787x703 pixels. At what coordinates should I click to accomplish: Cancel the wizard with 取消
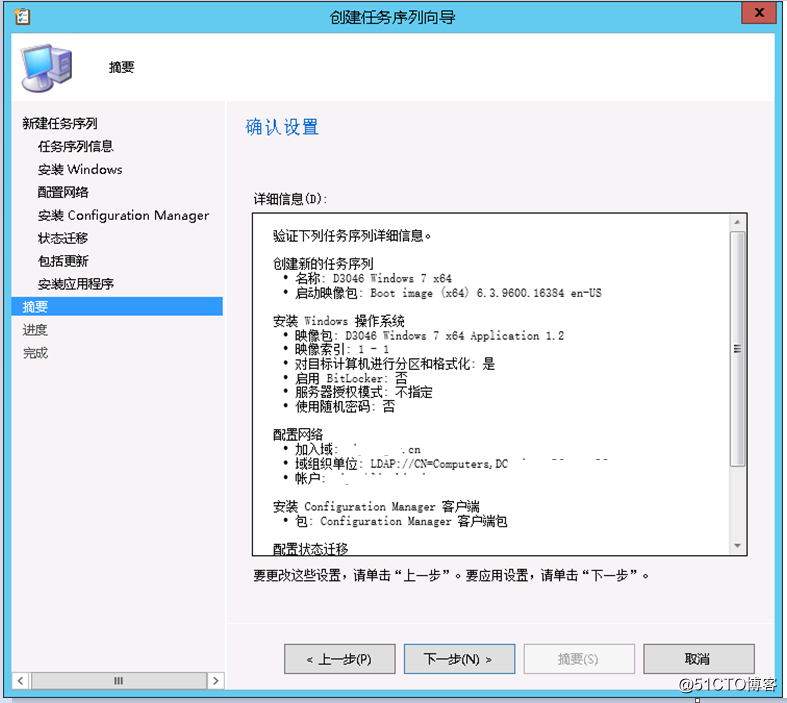(699, 659)
